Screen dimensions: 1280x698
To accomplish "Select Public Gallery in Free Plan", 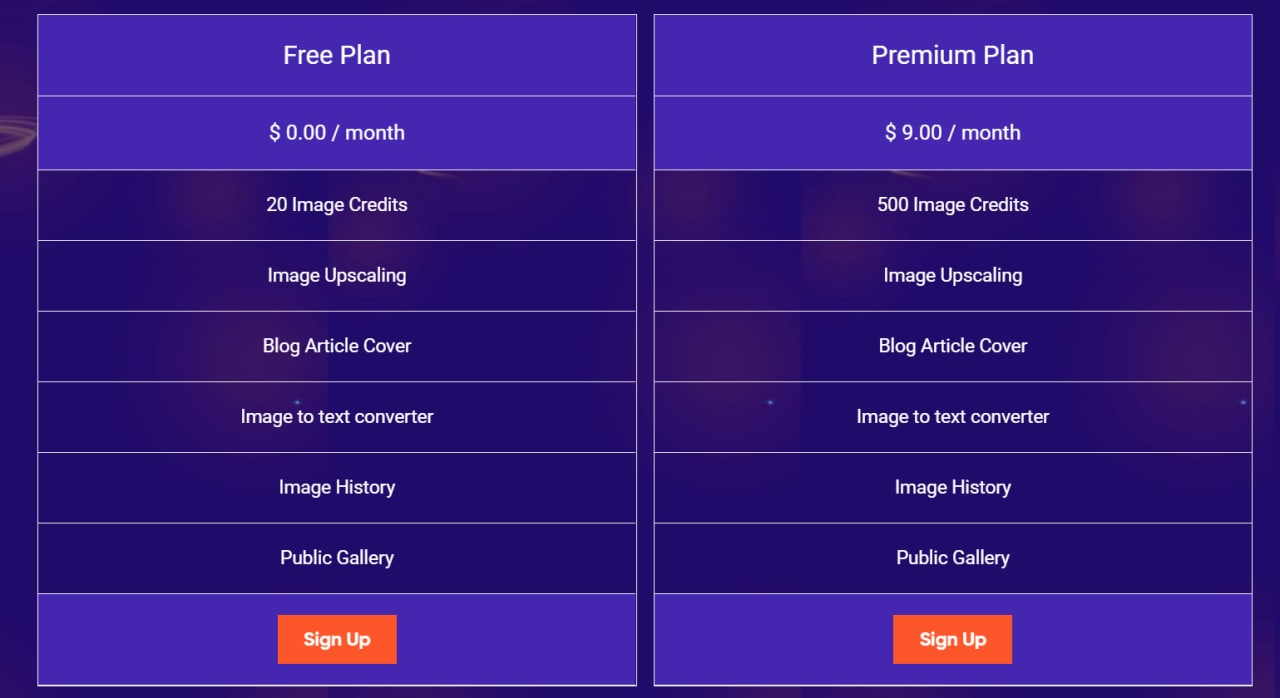I will click(337, 559).
